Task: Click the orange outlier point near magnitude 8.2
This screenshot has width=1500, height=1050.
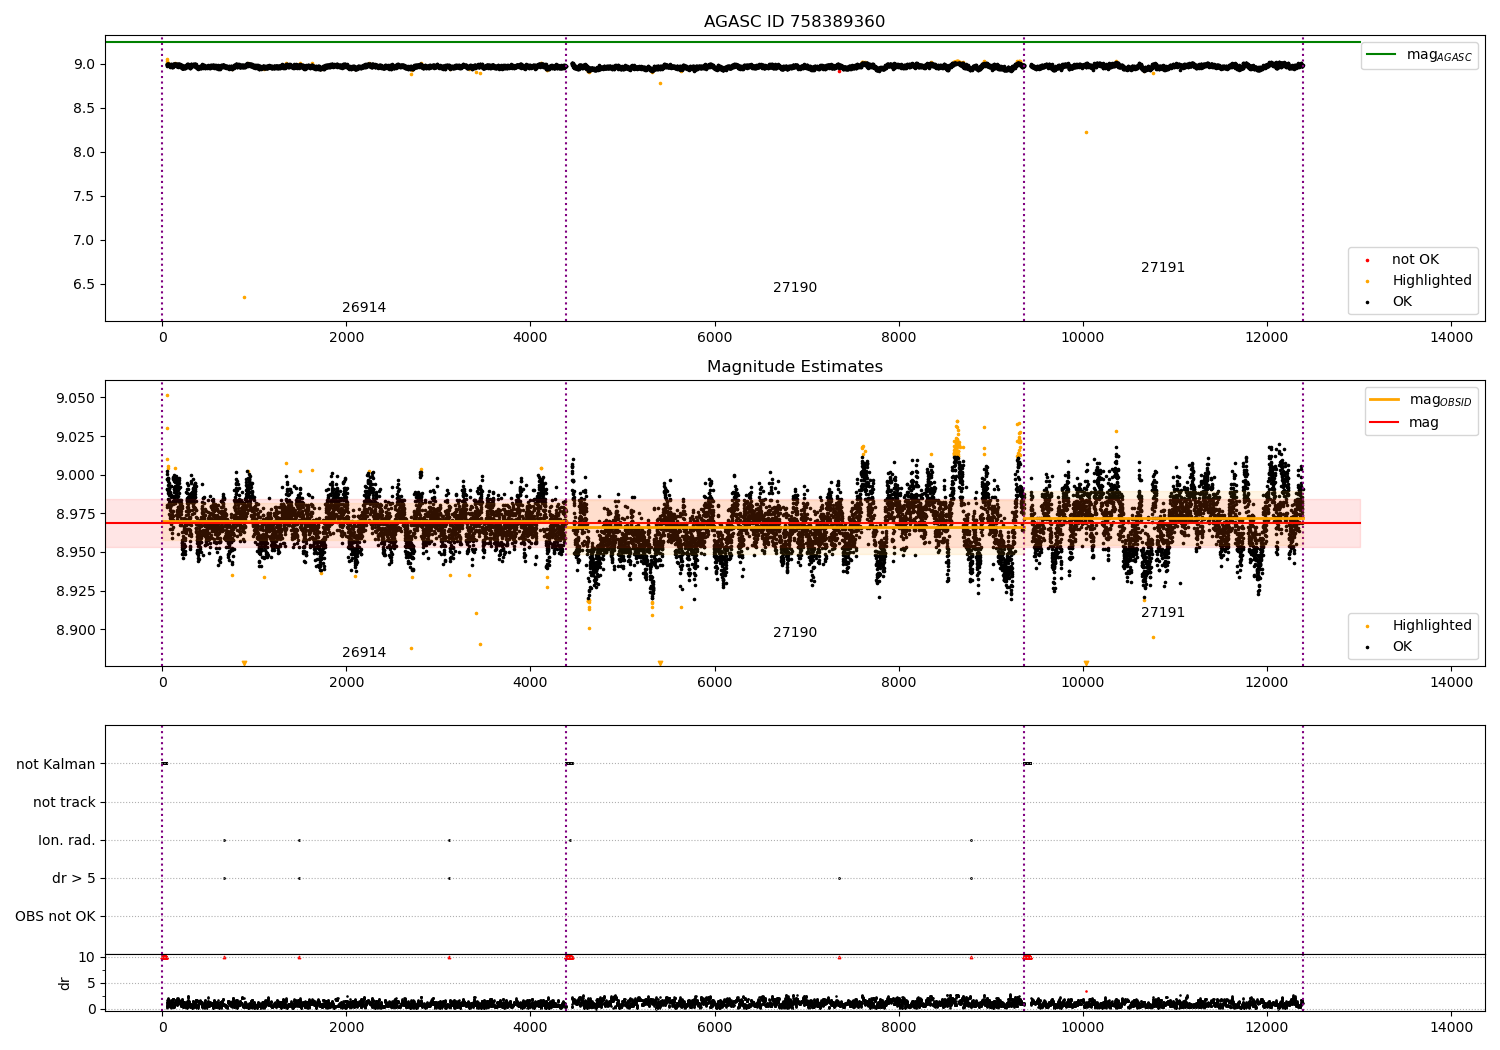Action: pyautogui.click(x=1086, y=132)
